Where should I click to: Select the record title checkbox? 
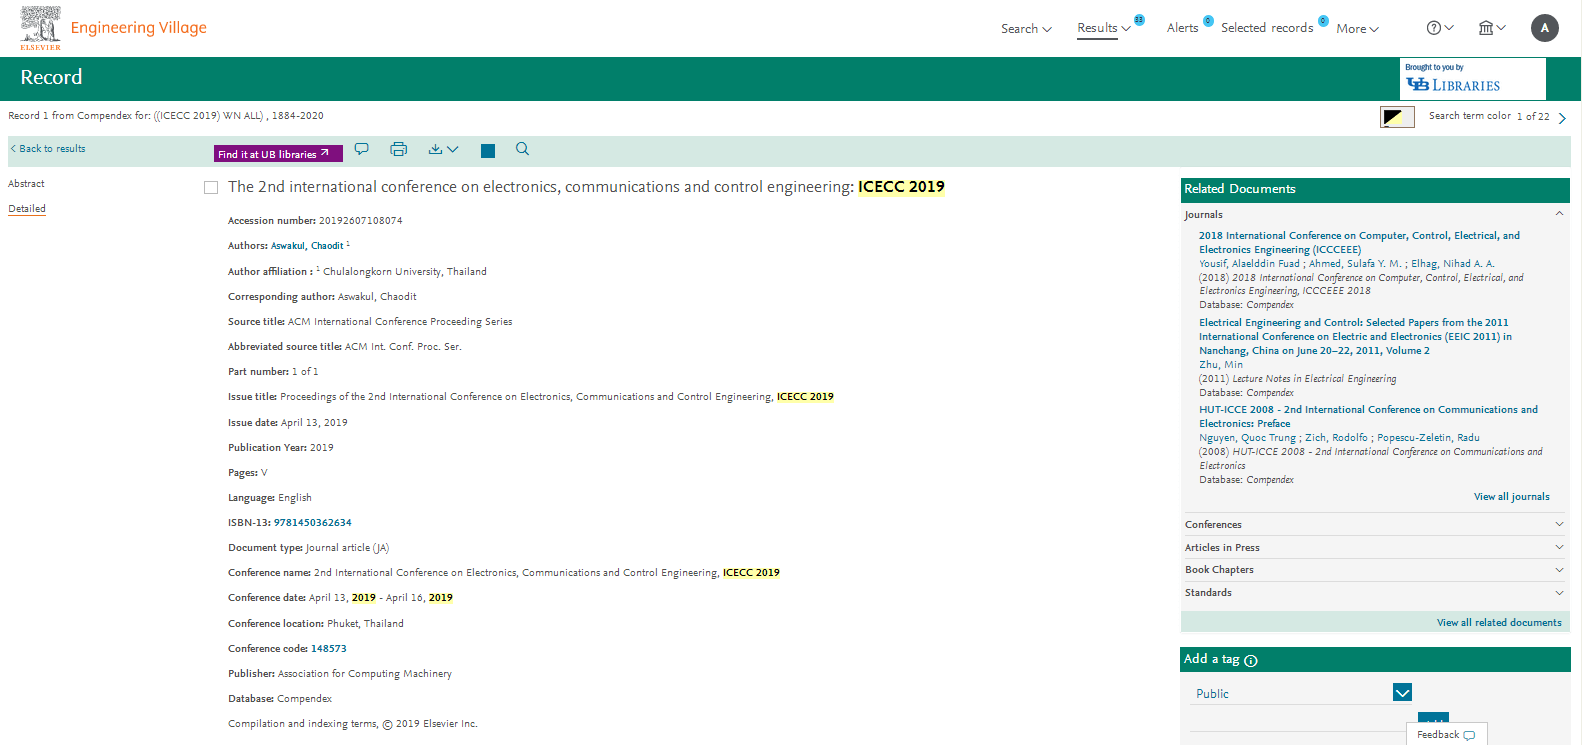(x=211, y=187)
